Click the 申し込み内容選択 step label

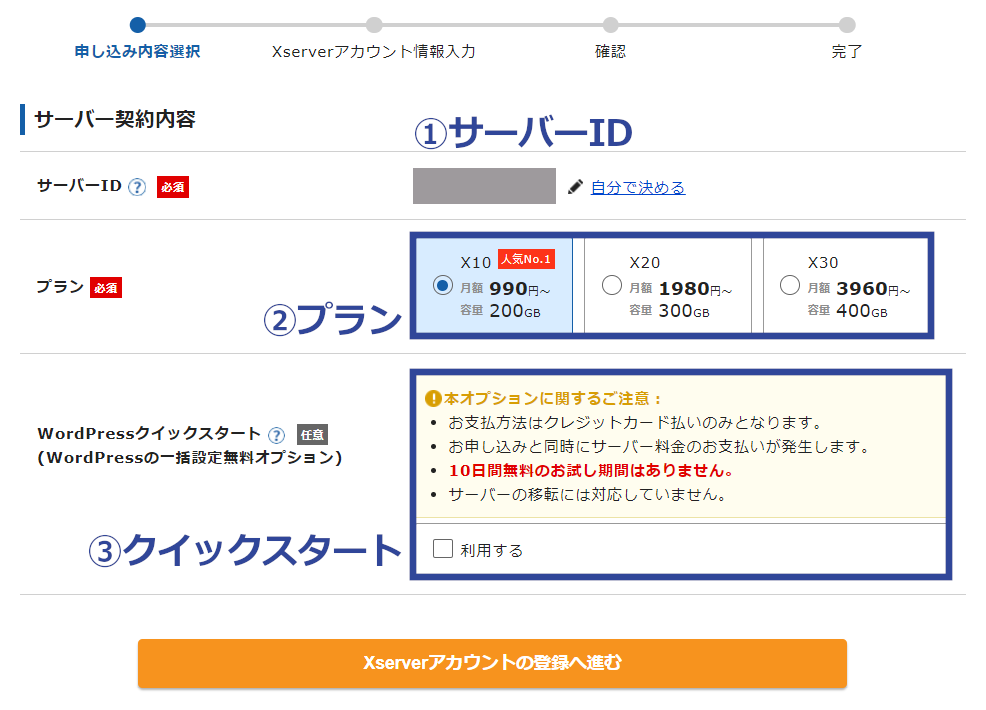point(138,52)
